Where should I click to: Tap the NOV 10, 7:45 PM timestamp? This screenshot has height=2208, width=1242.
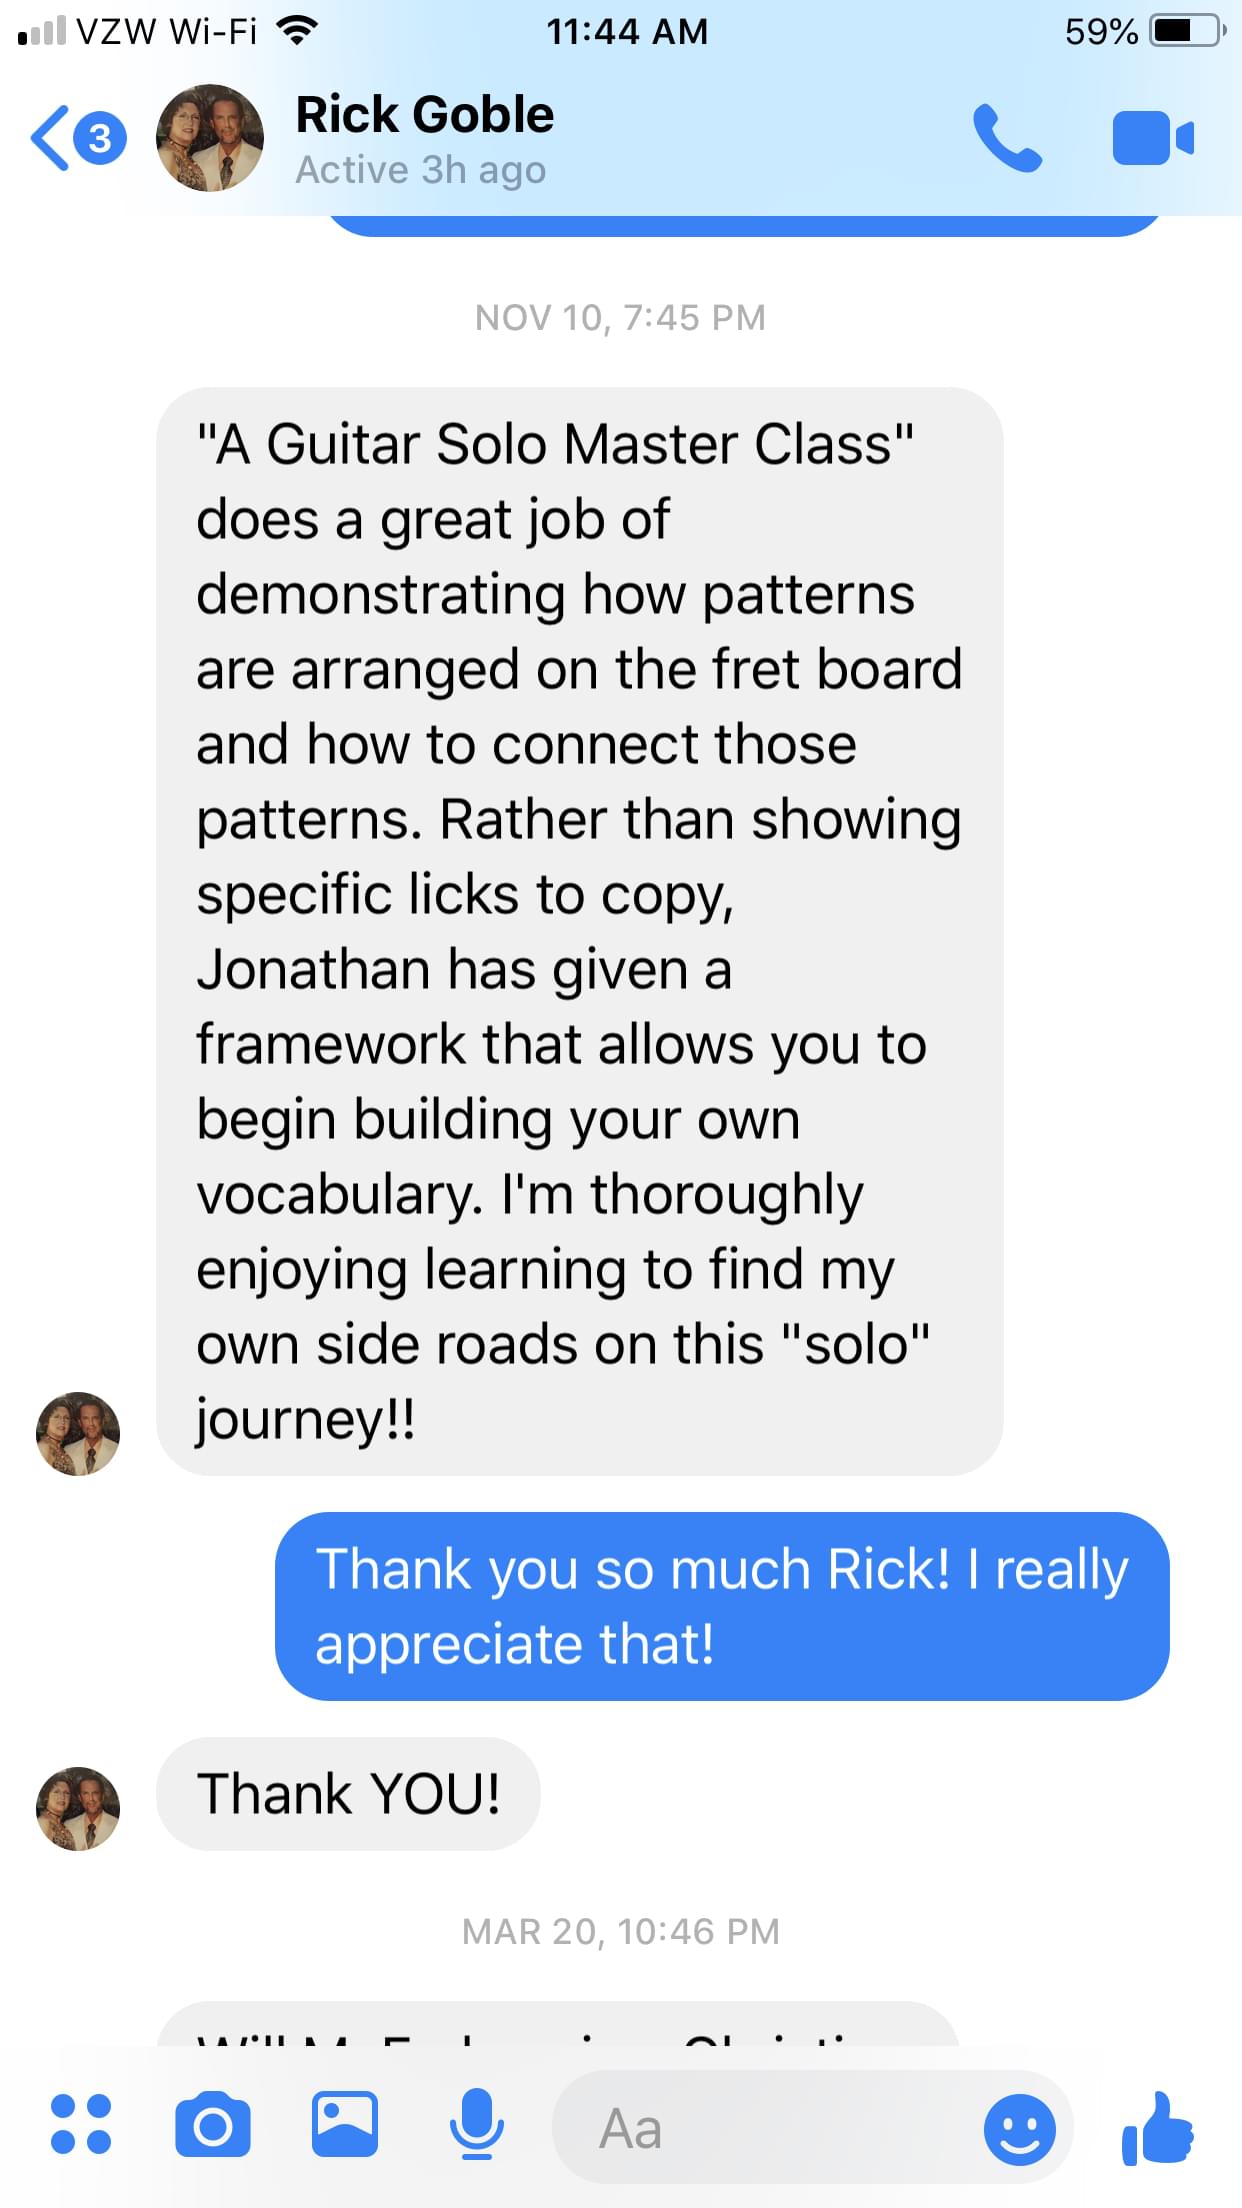pos(620,318)
